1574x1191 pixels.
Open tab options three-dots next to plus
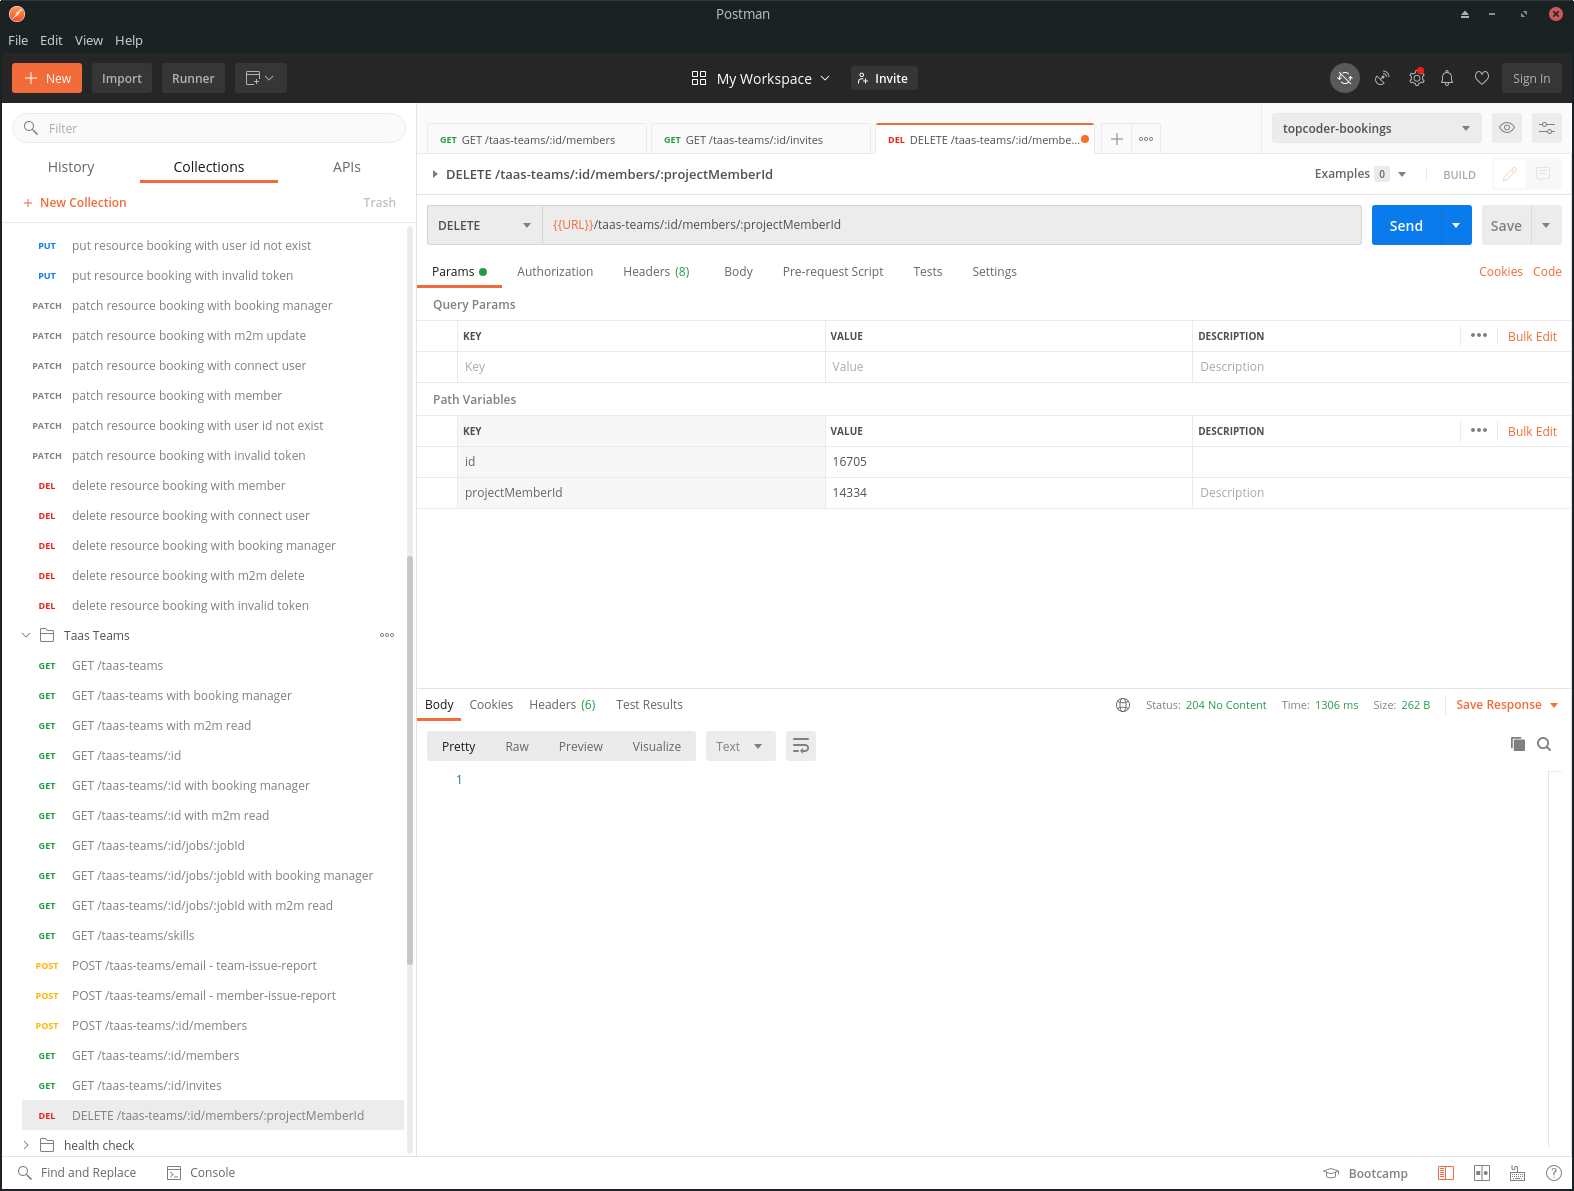pos(1146,139)
